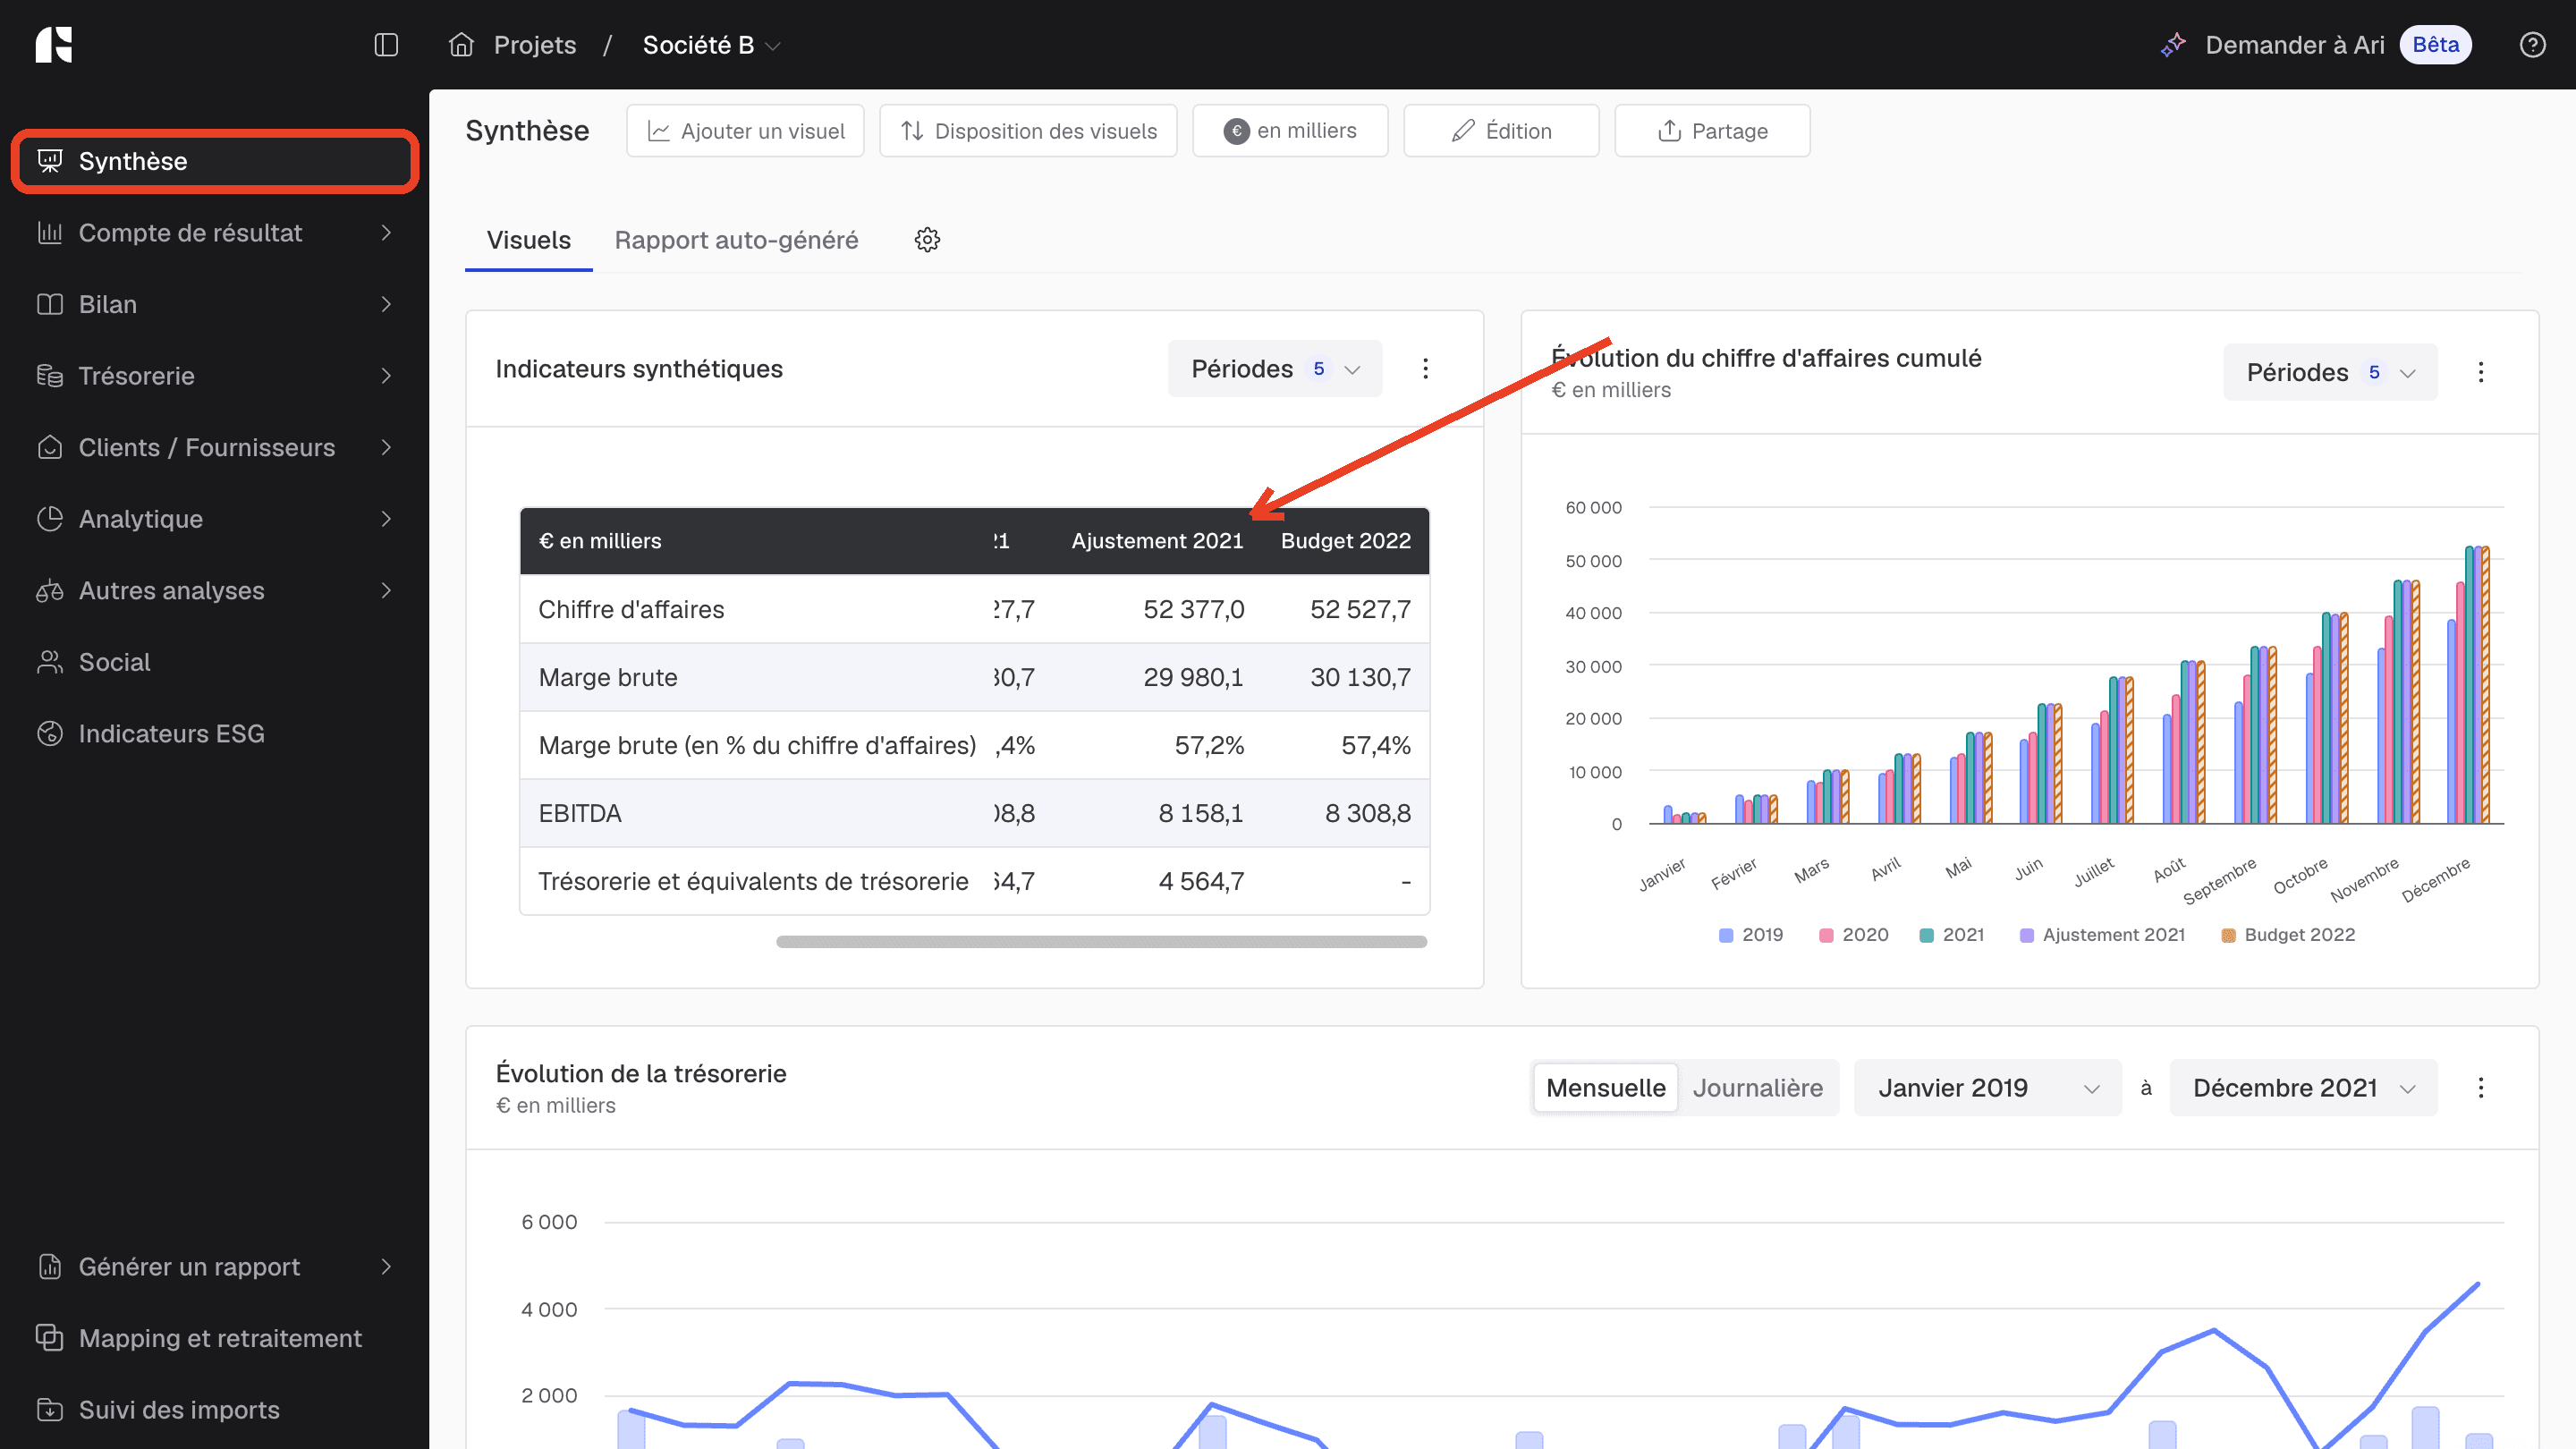Viewport: 2576px width, 1449px height.
Task: Open the Projets breadcrumb link
Action: pyautogui.click(x=535, y=45)
